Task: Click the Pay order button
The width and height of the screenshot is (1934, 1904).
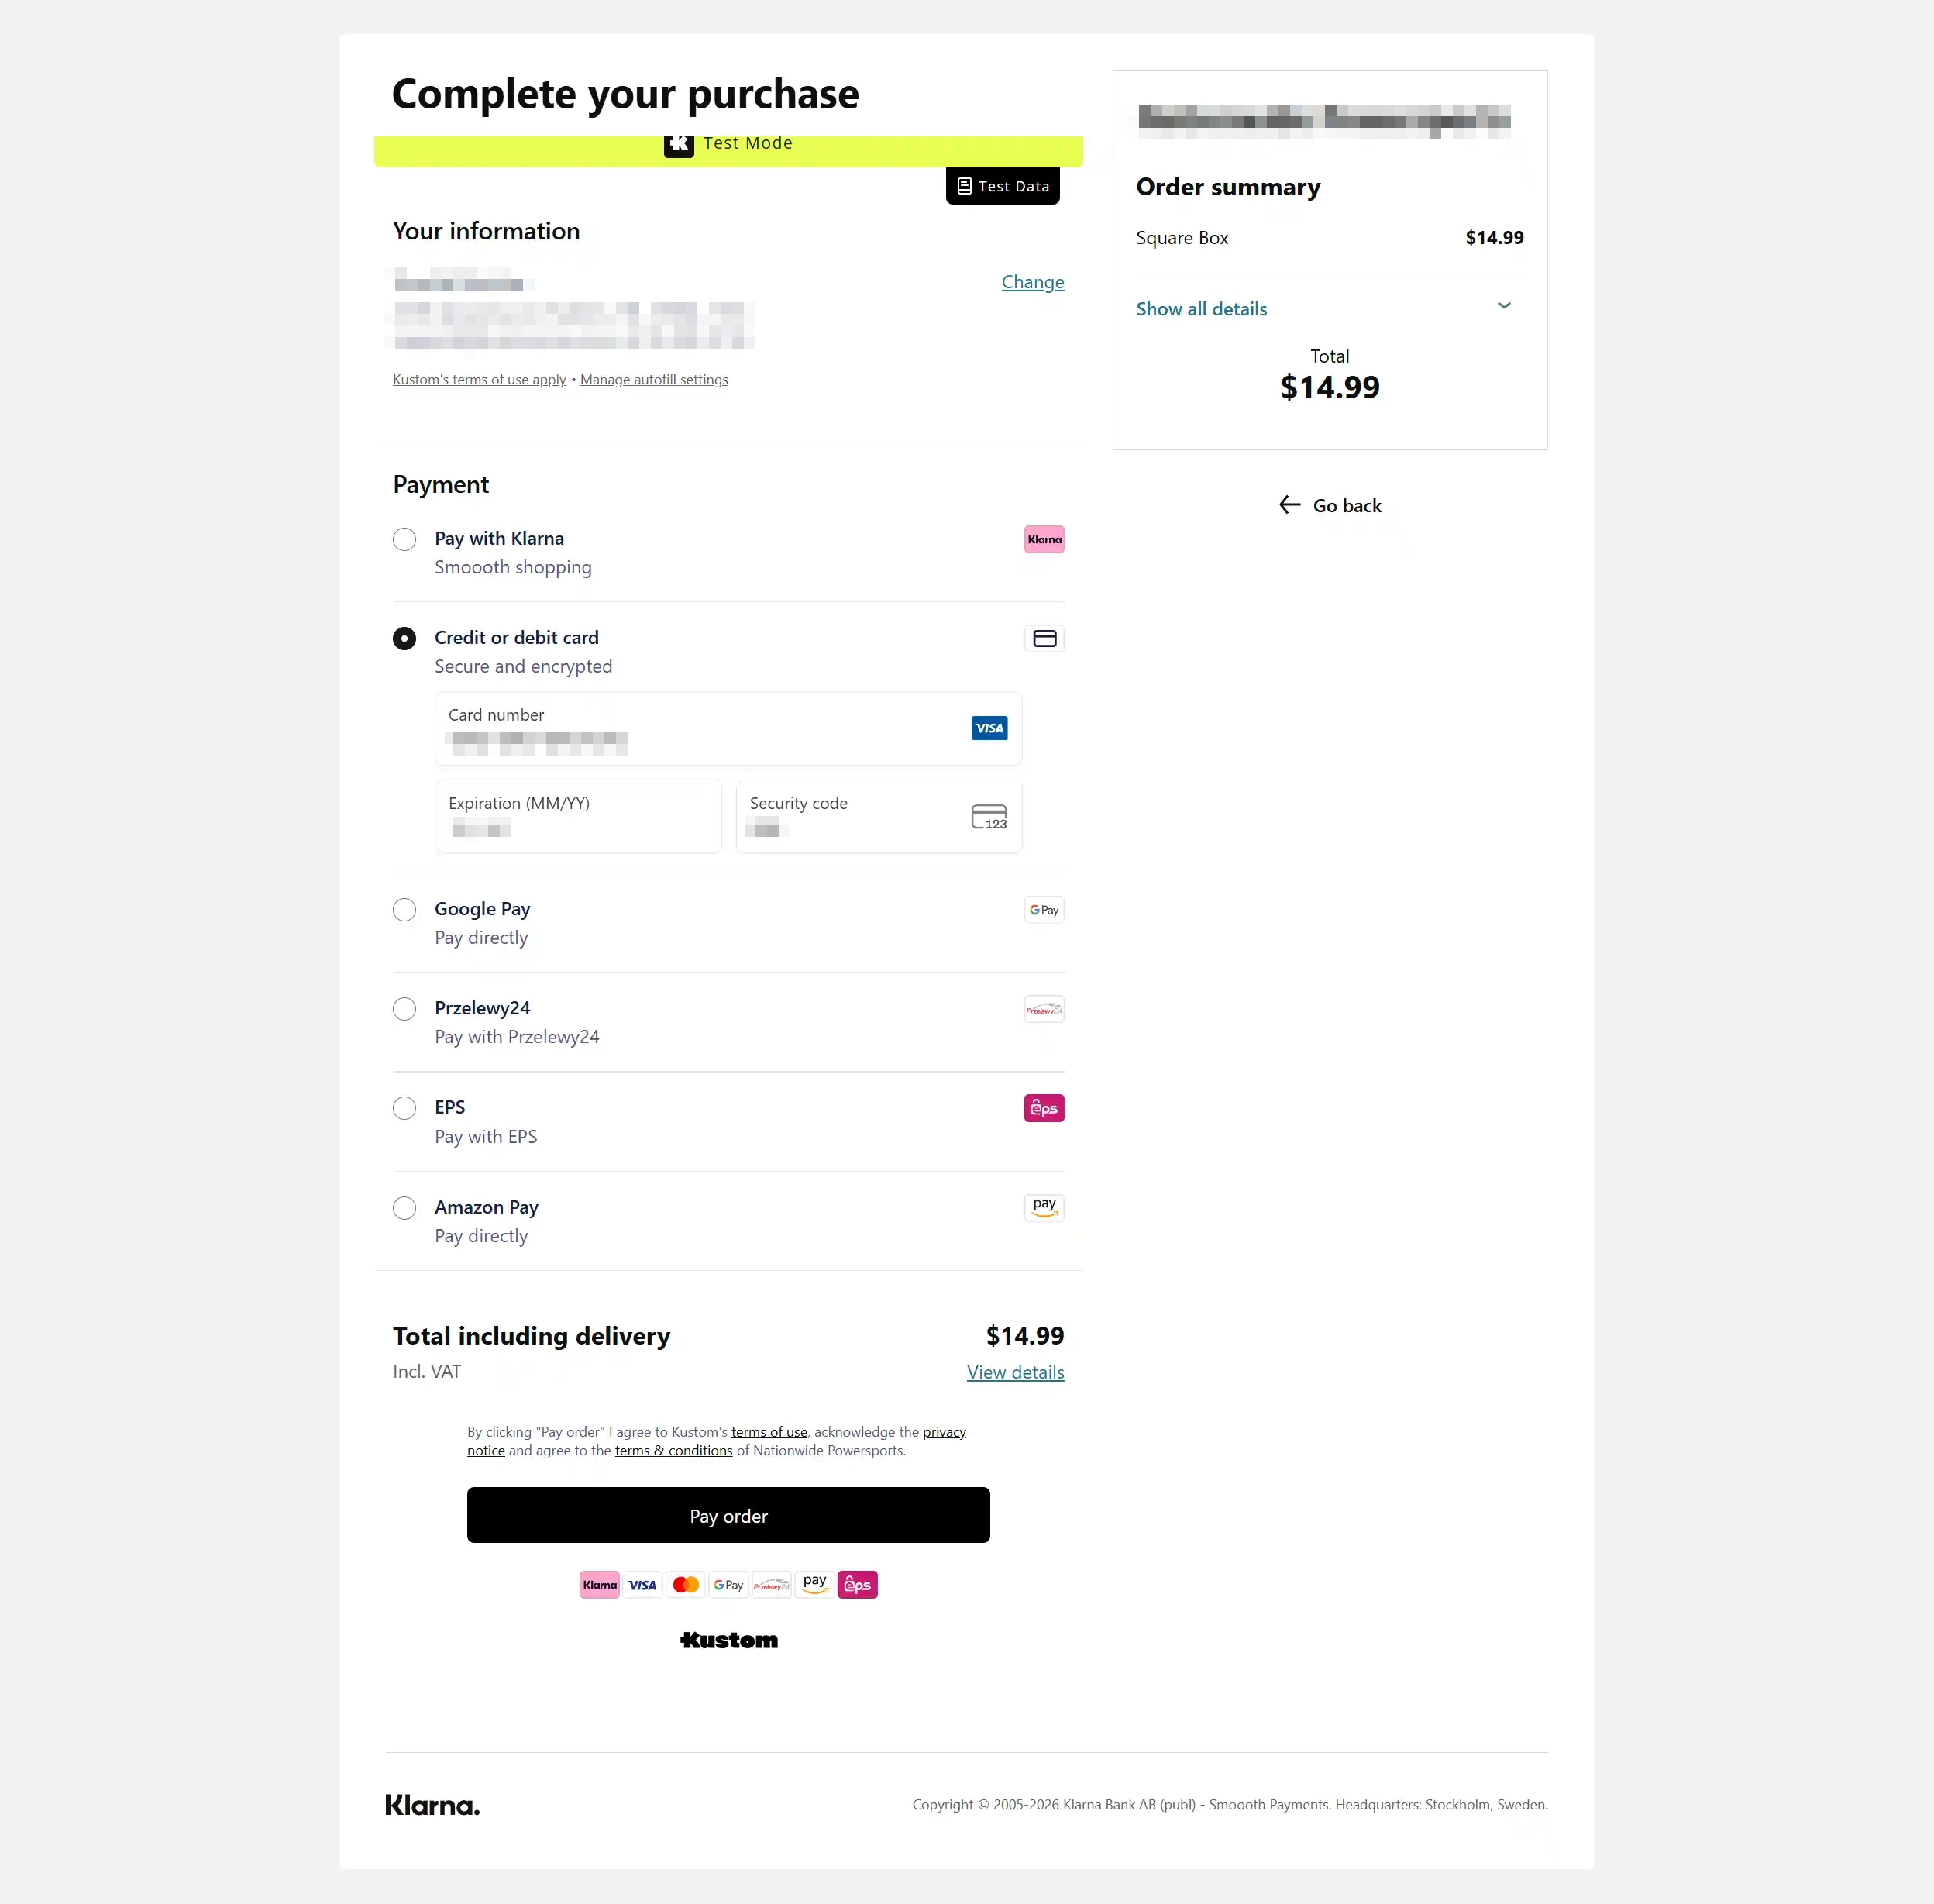Action: click(728, 1515)
